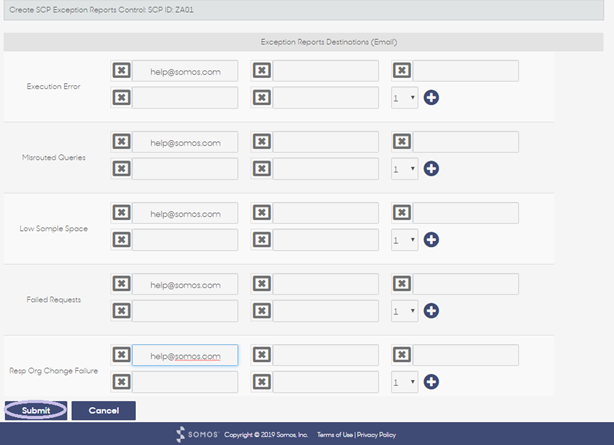Focus the Low Sample Space help@somos.com email field

(185, 213)
